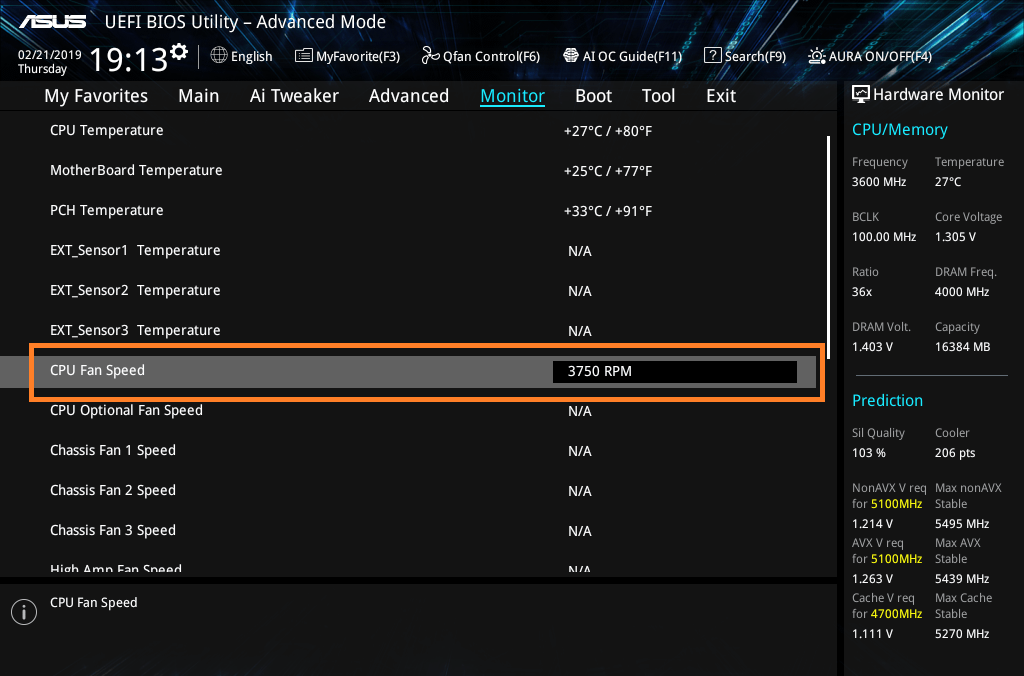The image size is (1024, 676).
Task: Click the 02/21/2019 date text
Action: pos(50,55)
